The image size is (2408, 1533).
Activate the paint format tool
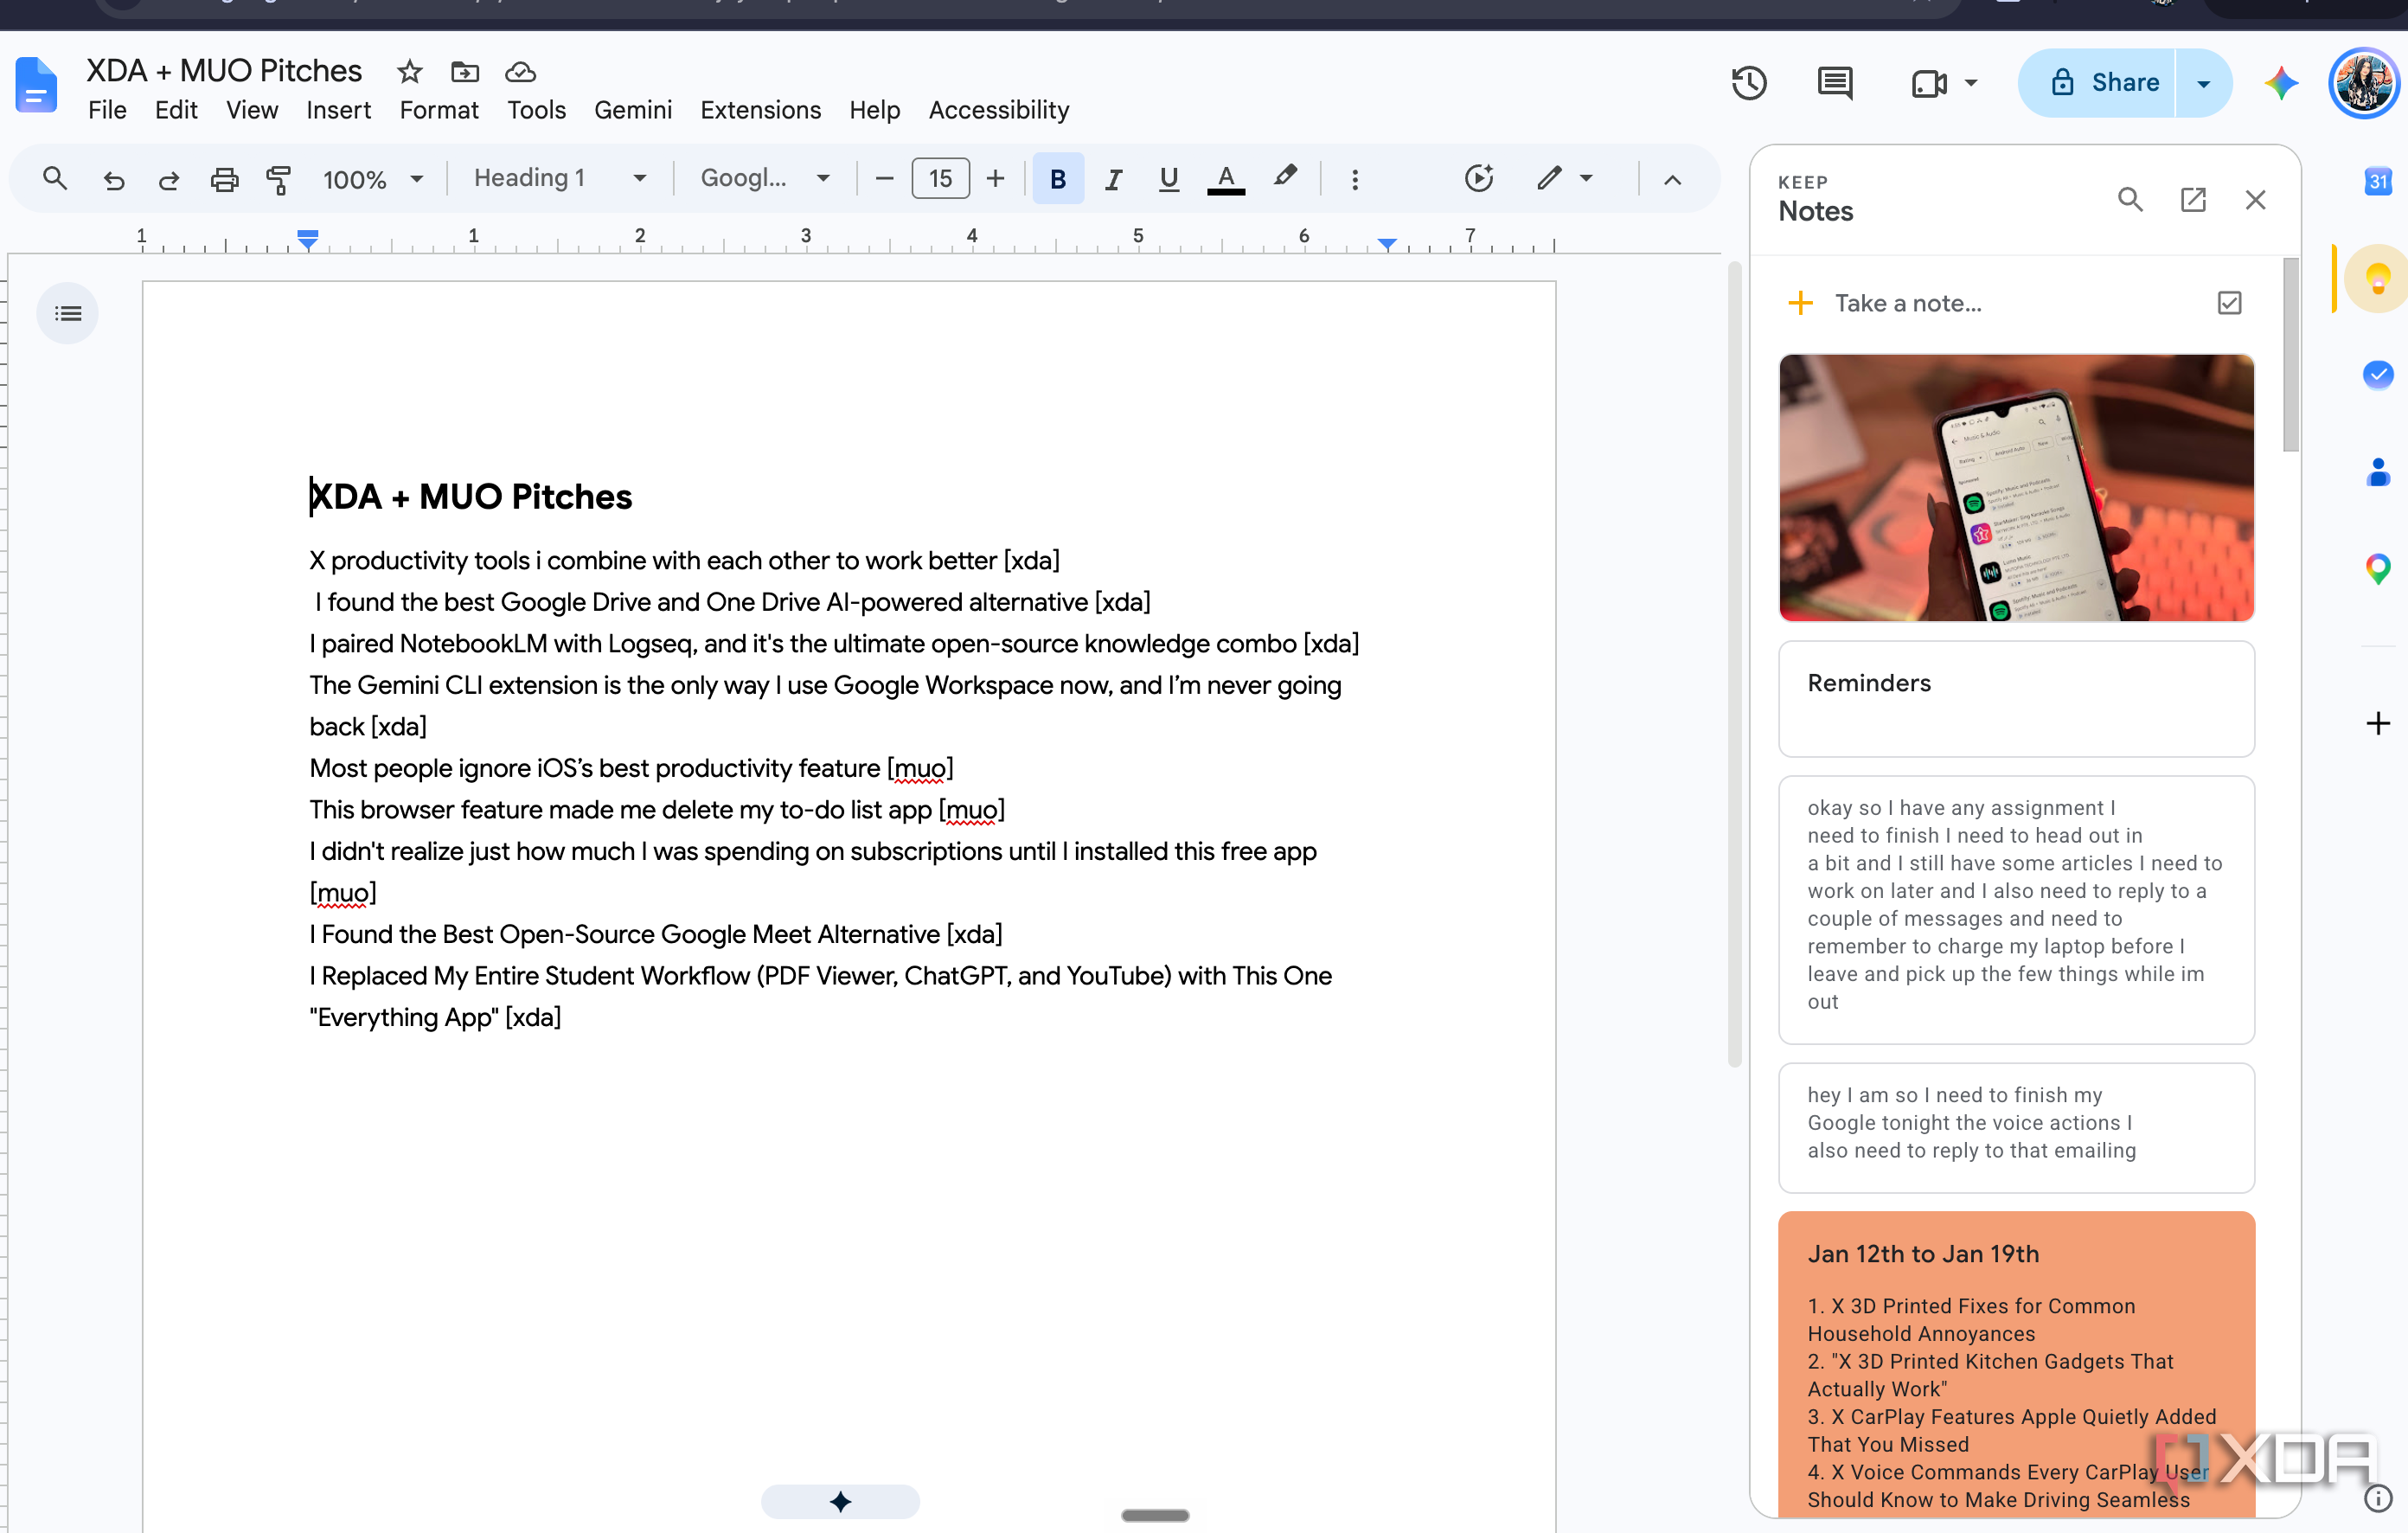click(x=279, y=179)
